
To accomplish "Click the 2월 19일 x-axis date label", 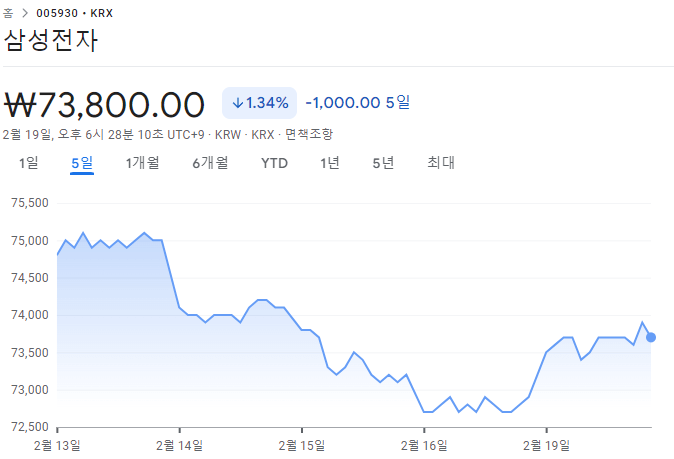I will click(x=546, y=445).
